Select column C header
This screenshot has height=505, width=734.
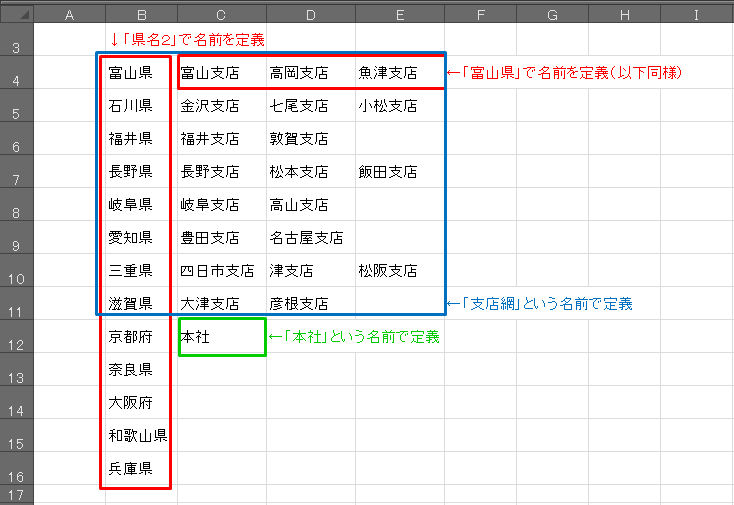coord(222,15)
